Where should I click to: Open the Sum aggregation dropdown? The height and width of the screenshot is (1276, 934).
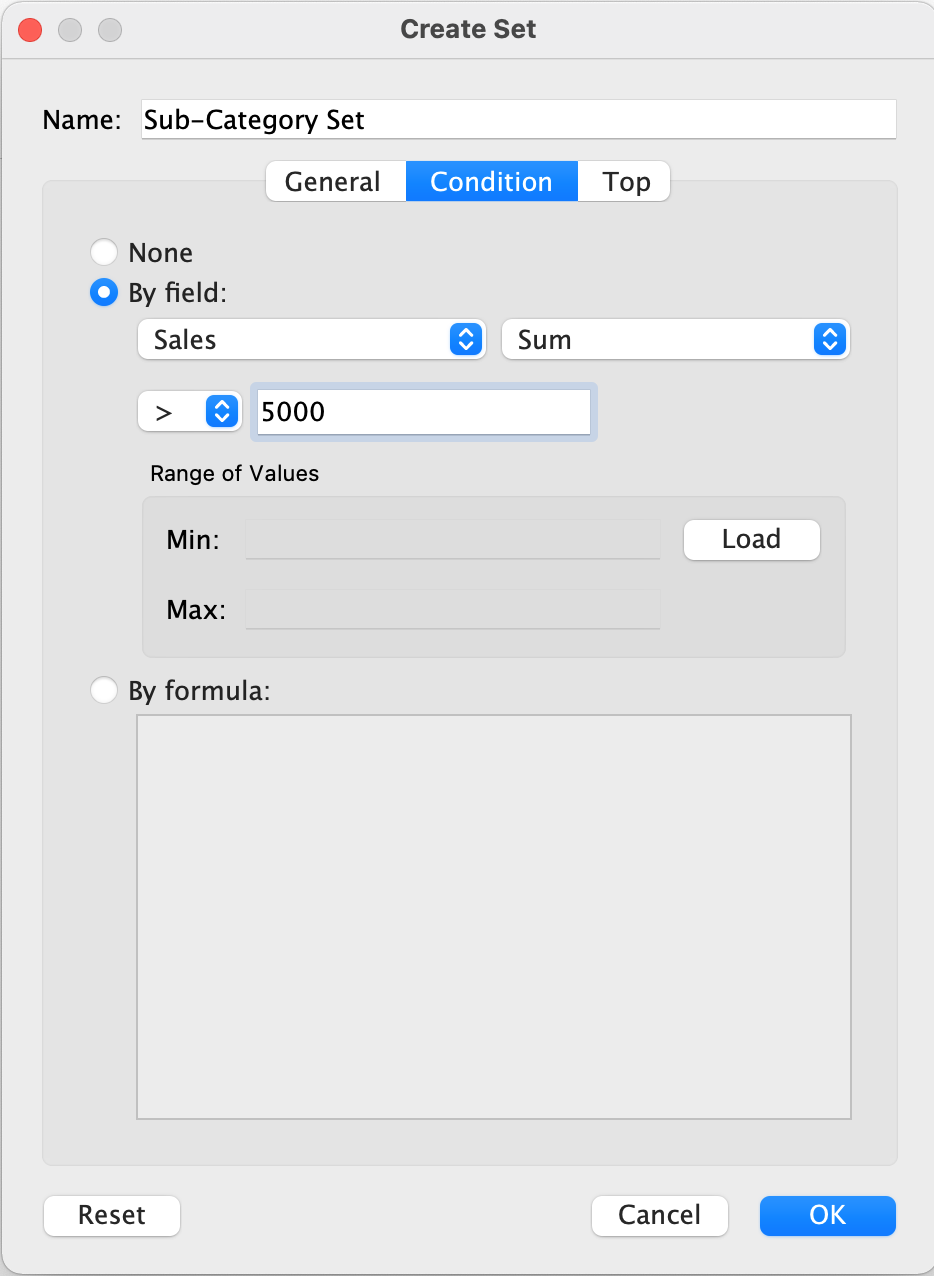[x=674, y=340]
